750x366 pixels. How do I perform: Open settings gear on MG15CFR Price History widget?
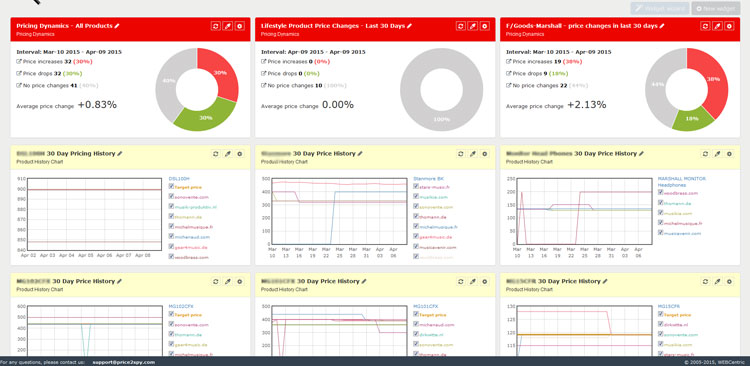click(729, 281)
